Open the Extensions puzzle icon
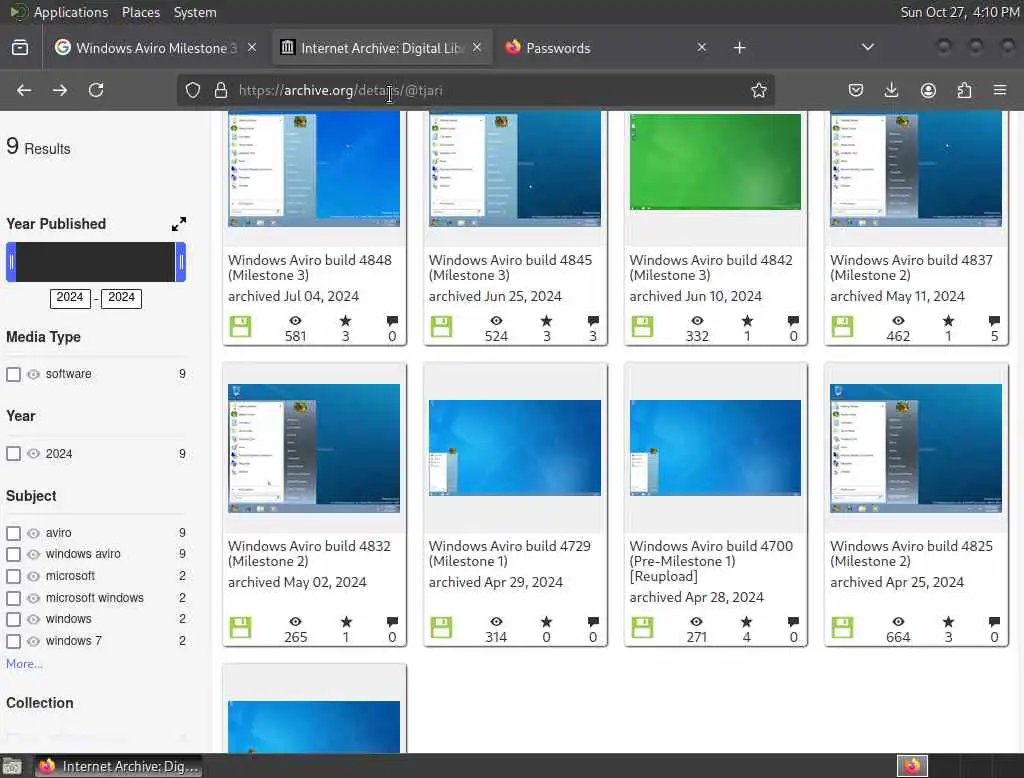Image resolution: width=1024 pixels, height=778 pixels. pos(964,90)
